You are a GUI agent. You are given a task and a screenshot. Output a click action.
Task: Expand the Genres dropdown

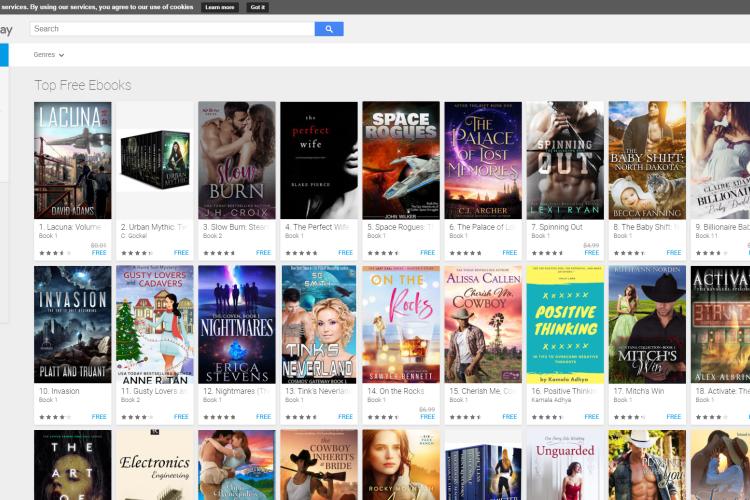pos(48,55)
